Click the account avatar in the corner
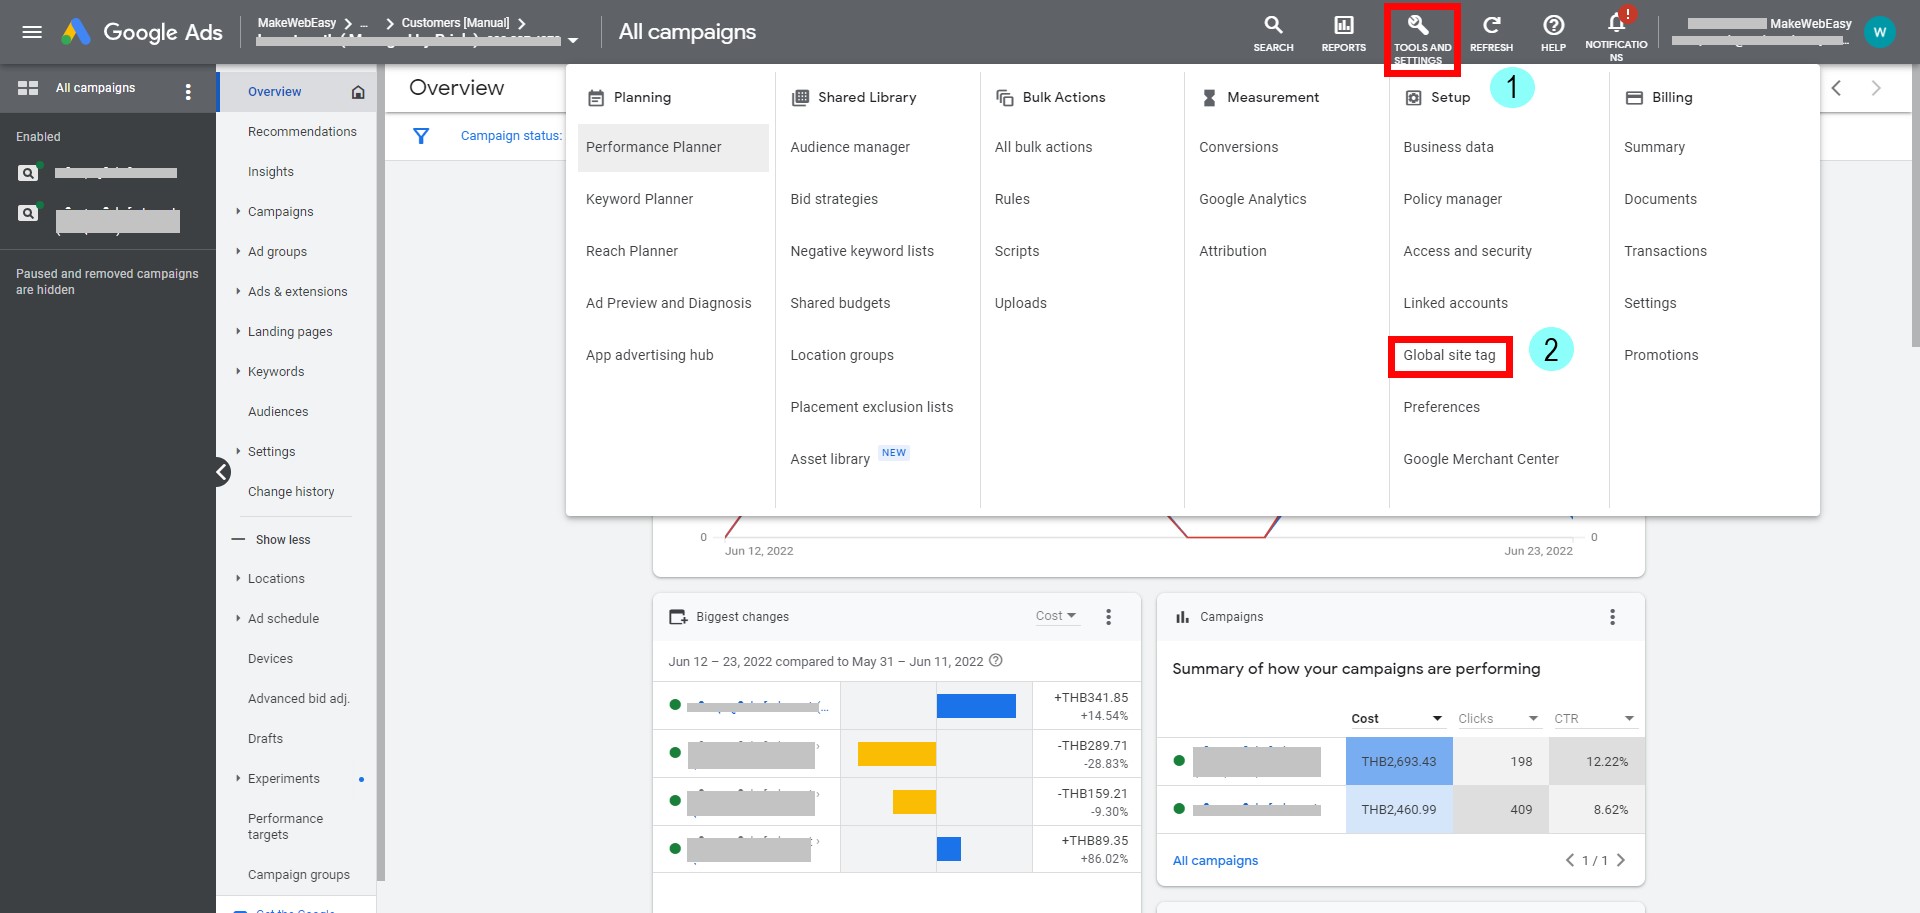This screenshot has height=913, width=1920. (1879, 32)
